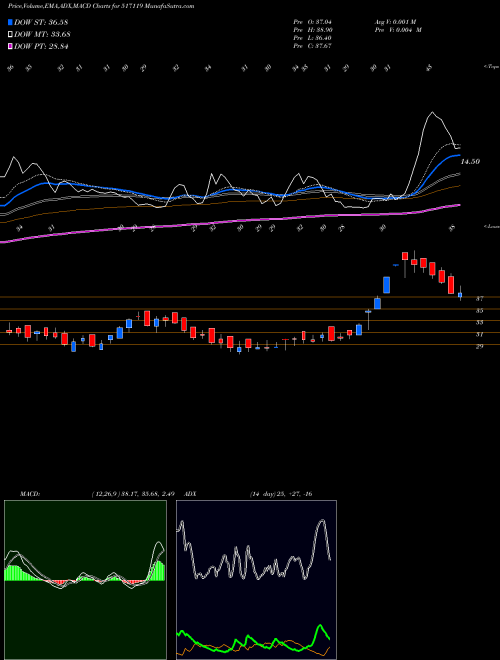
Task: Select the 'DOW ST: 36.58' legend text
Action: point(41,22)
